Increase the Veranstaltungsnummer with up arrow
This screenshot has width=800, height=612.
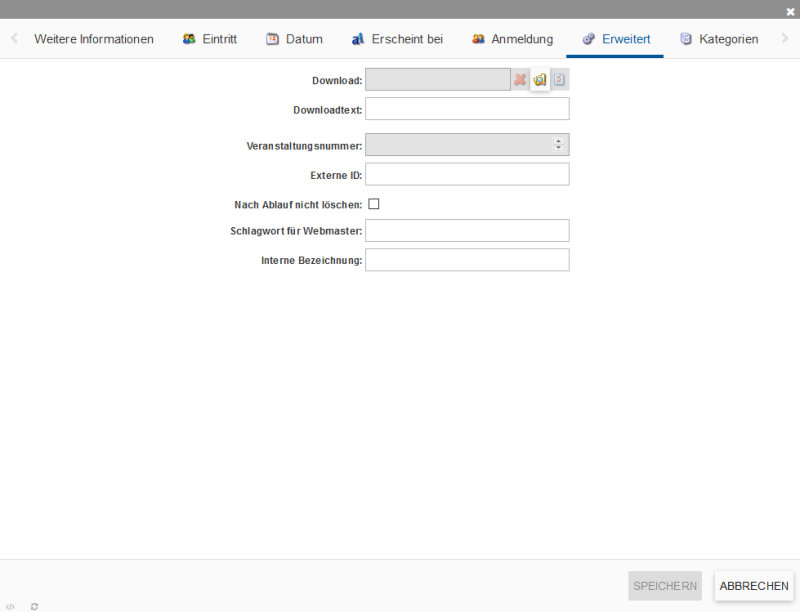(558, 140)
